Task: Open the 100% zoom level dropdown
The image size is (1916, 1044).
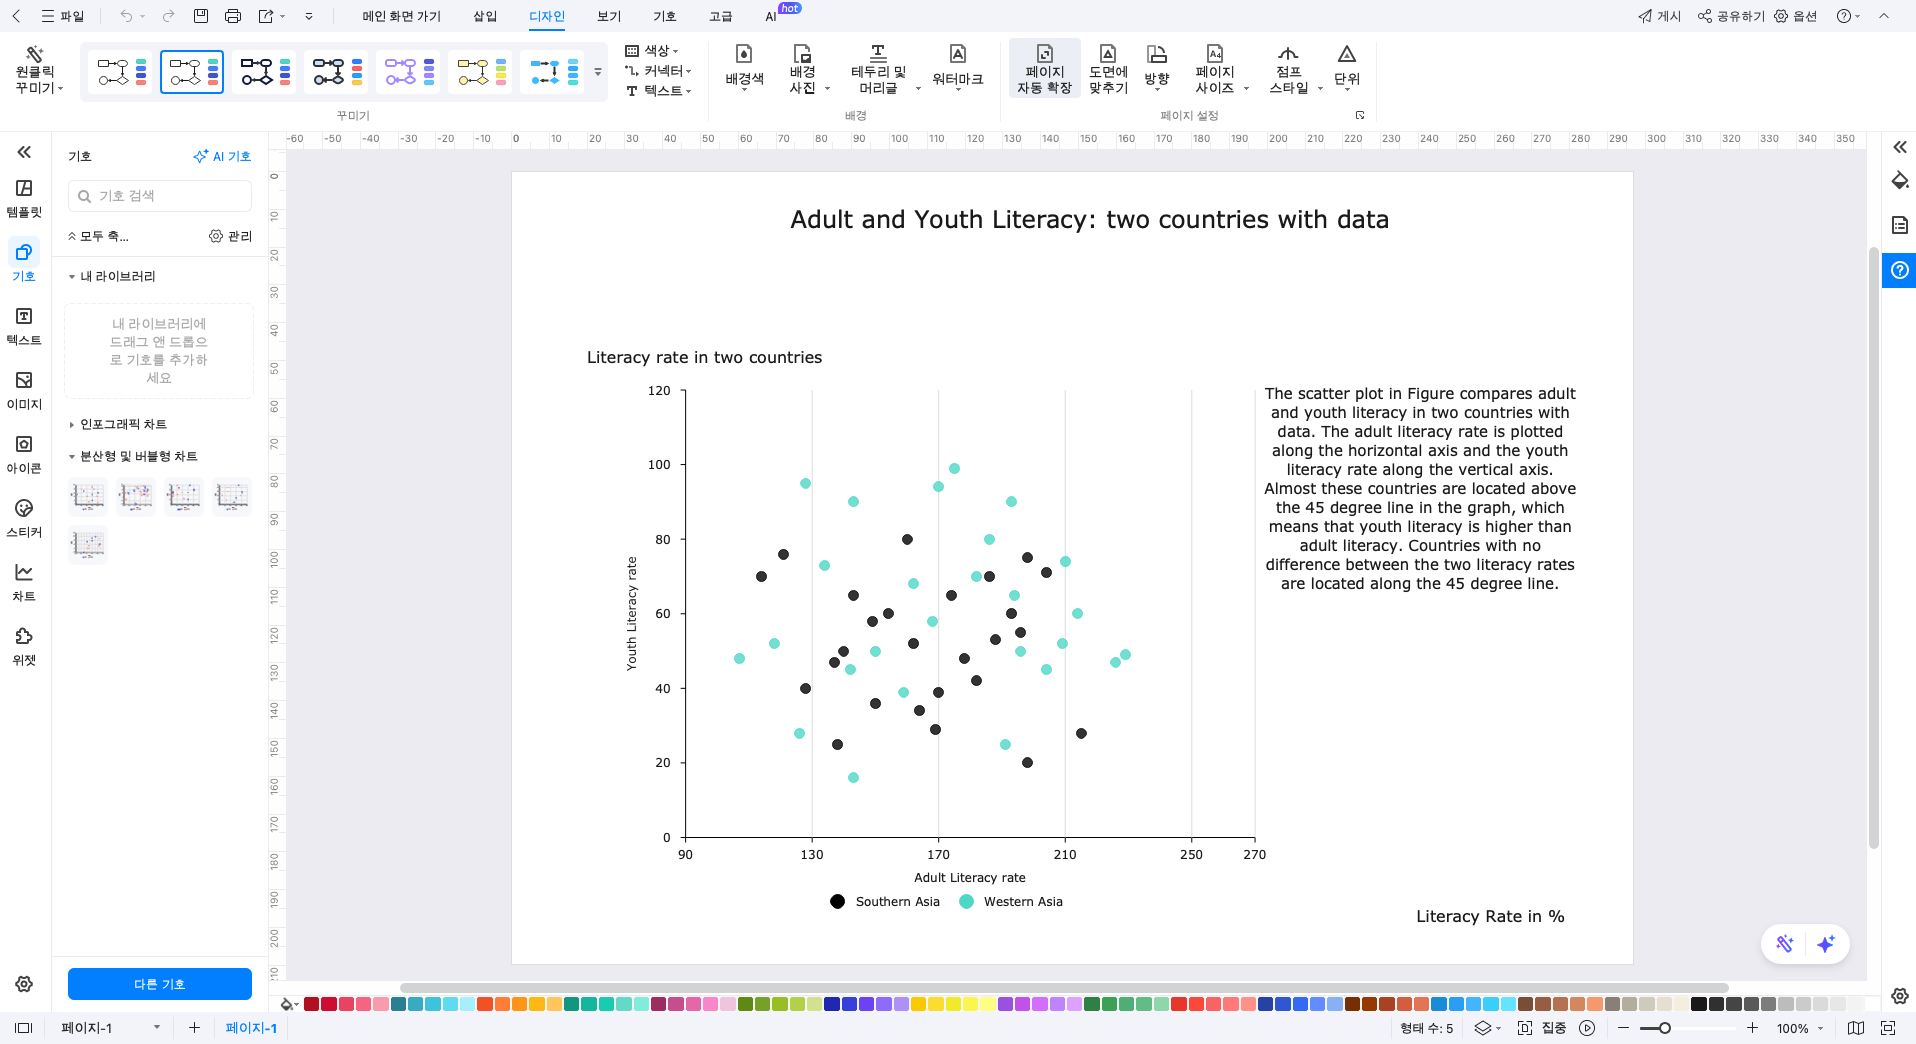Action: tap(1800, 1028)
